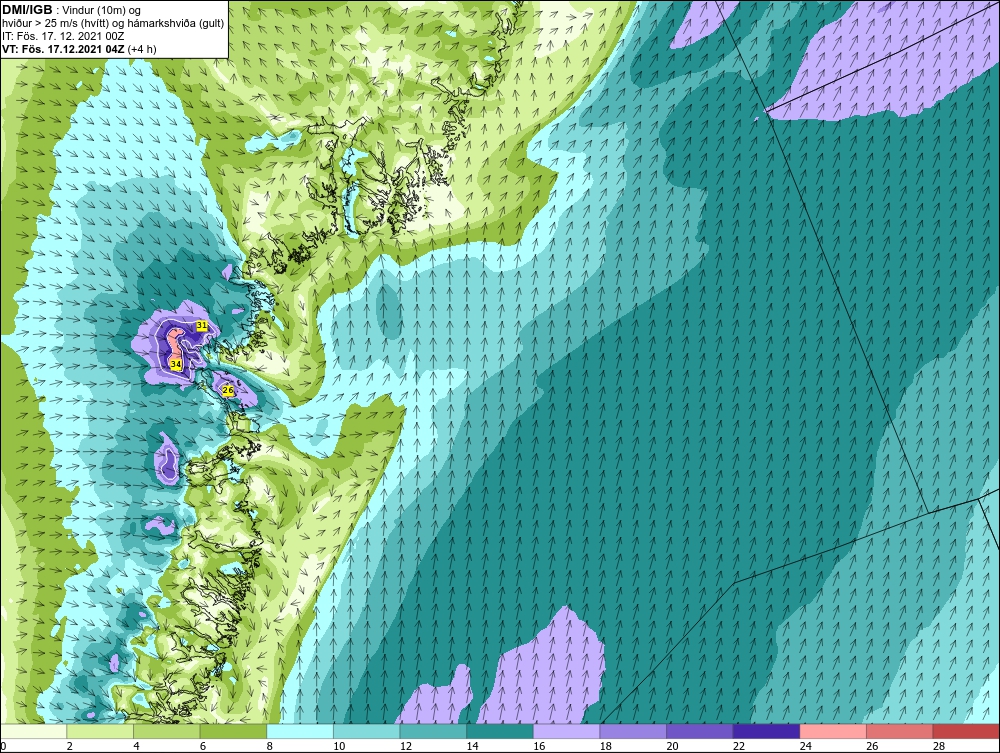The height and width of the screenshot is (753, 1000).
Task: Select the 24–26 m/s pink legend swatch
Action: (x=833, y=731)
